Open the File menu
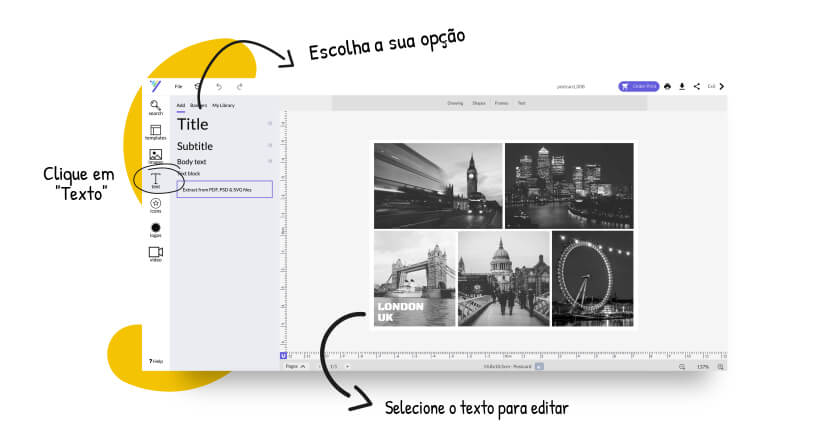This screenshot has width=834, height=430. 179,86
